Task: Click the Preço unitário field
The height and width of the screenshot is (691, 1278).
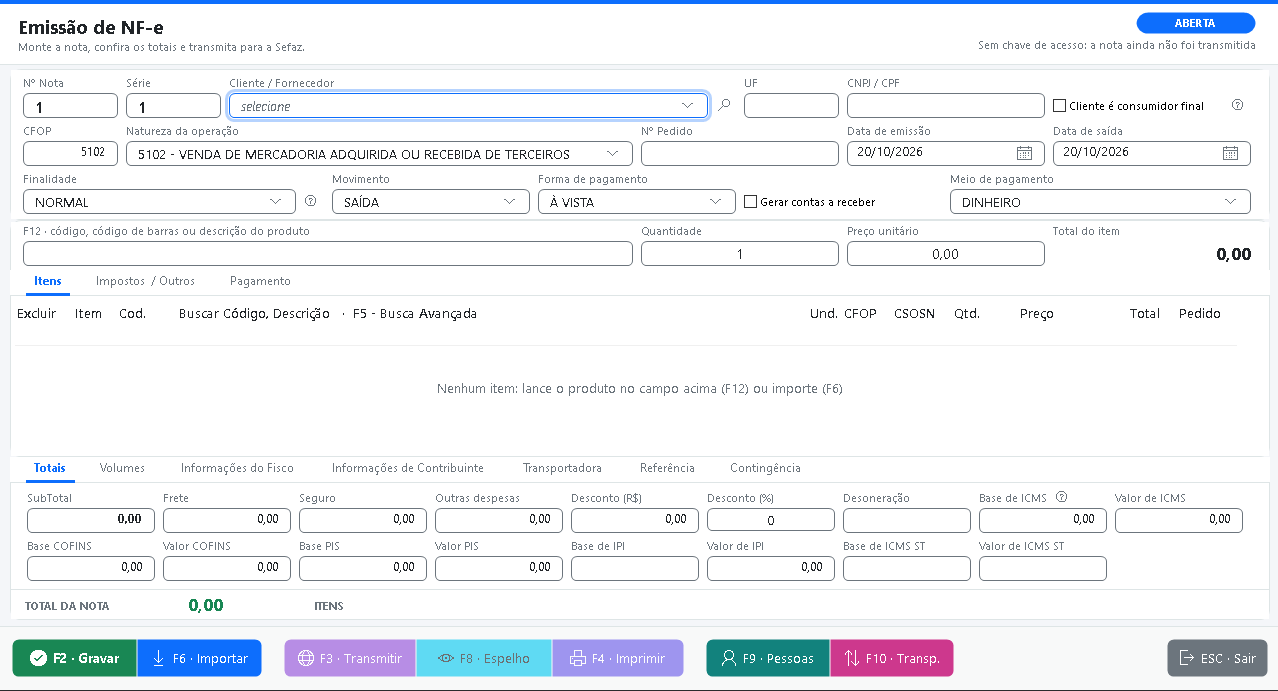Action: point(946,254)
